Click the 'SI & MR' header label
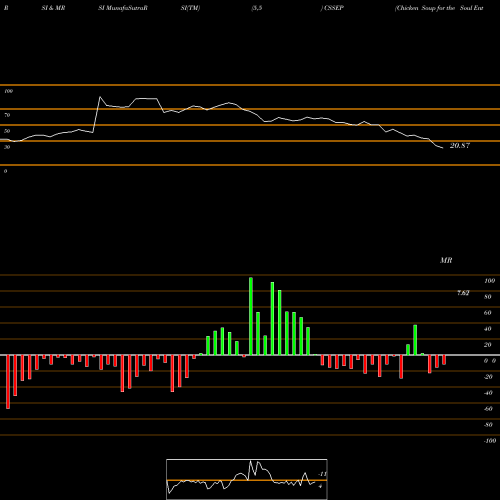 tap(53, 8)
